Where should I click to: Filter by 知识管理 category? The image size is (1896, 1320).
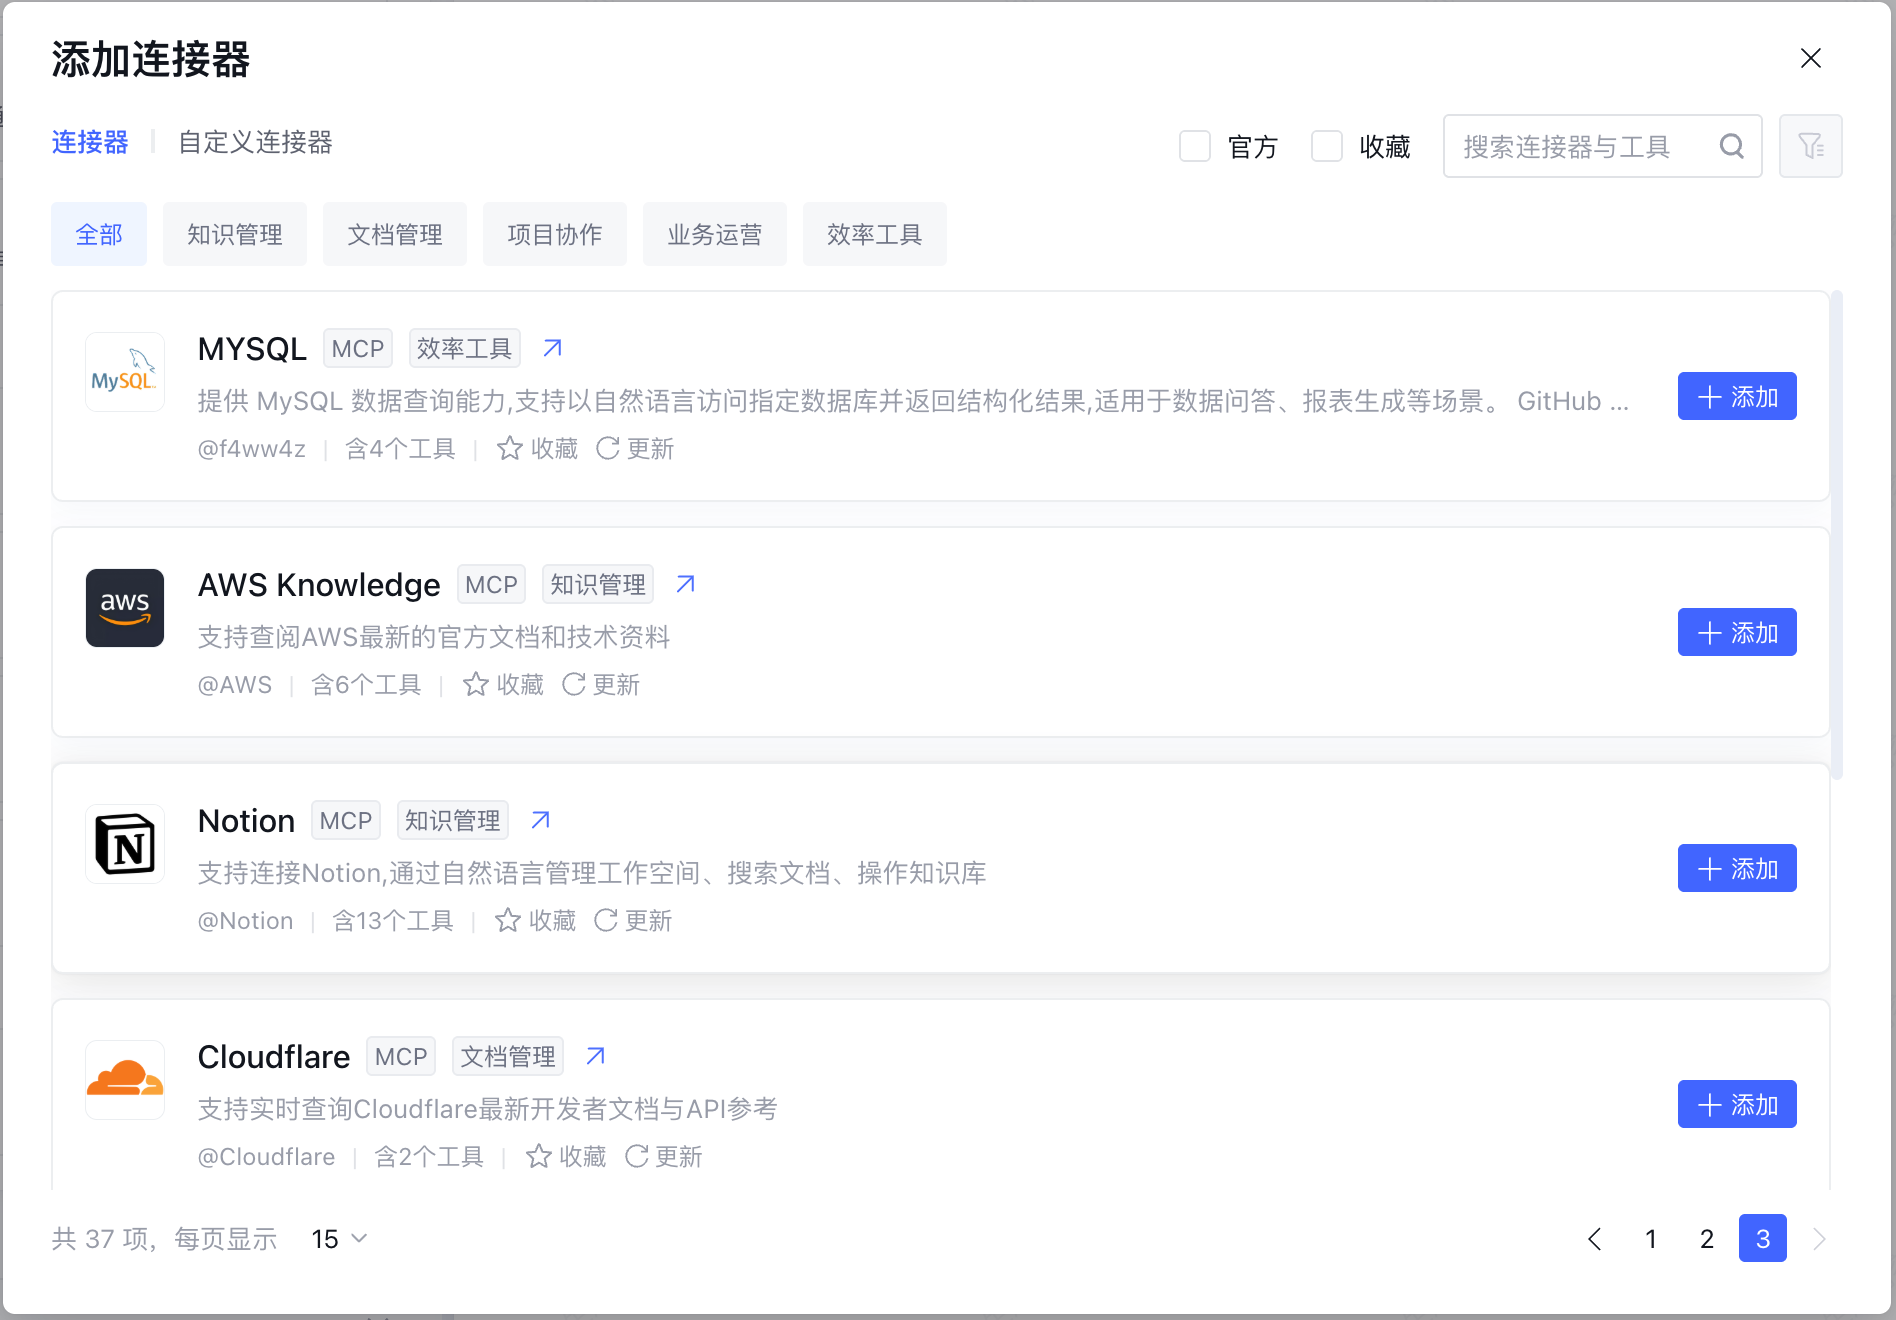[235, 234]
